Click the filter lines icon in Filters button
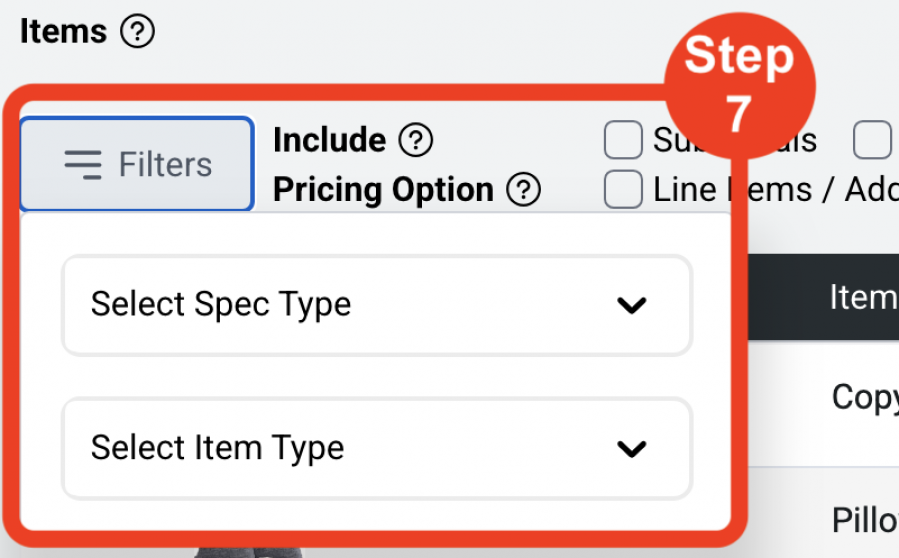 tap(83, 165)
